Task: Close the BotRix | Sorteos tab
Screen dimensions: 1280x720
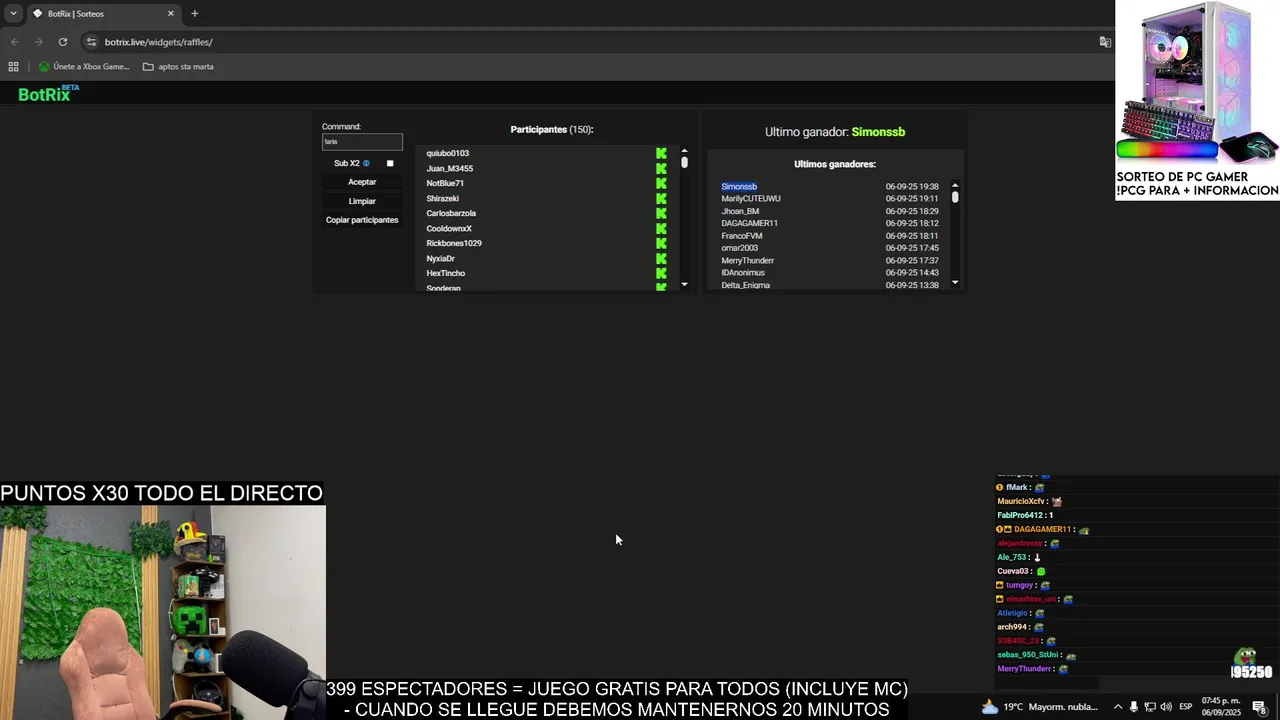Action: tap(170, 14)
